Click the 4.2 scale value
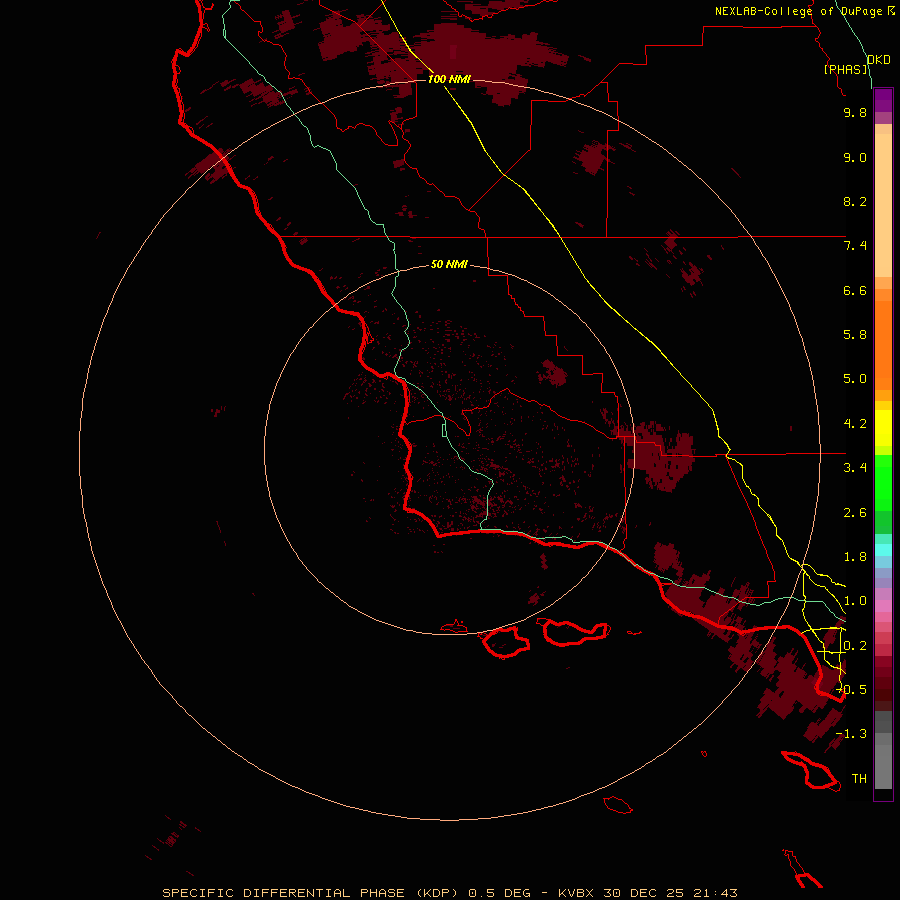 855,424
